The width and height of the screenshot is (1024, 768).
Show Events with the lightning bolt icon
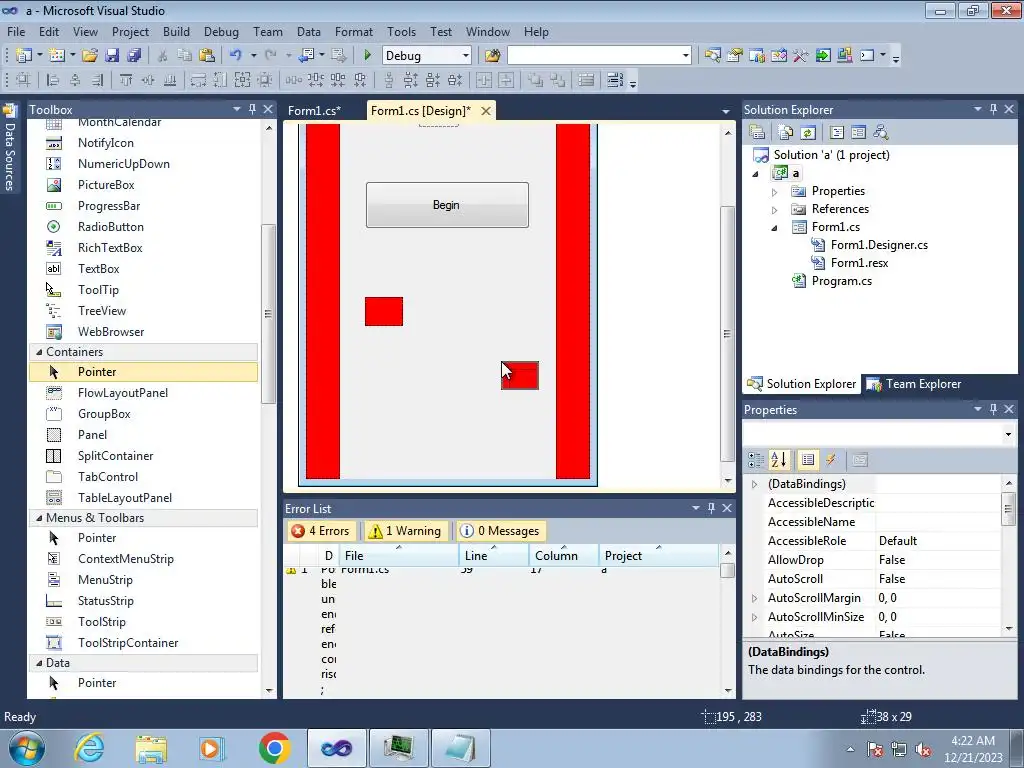click(x=831, y=460)
